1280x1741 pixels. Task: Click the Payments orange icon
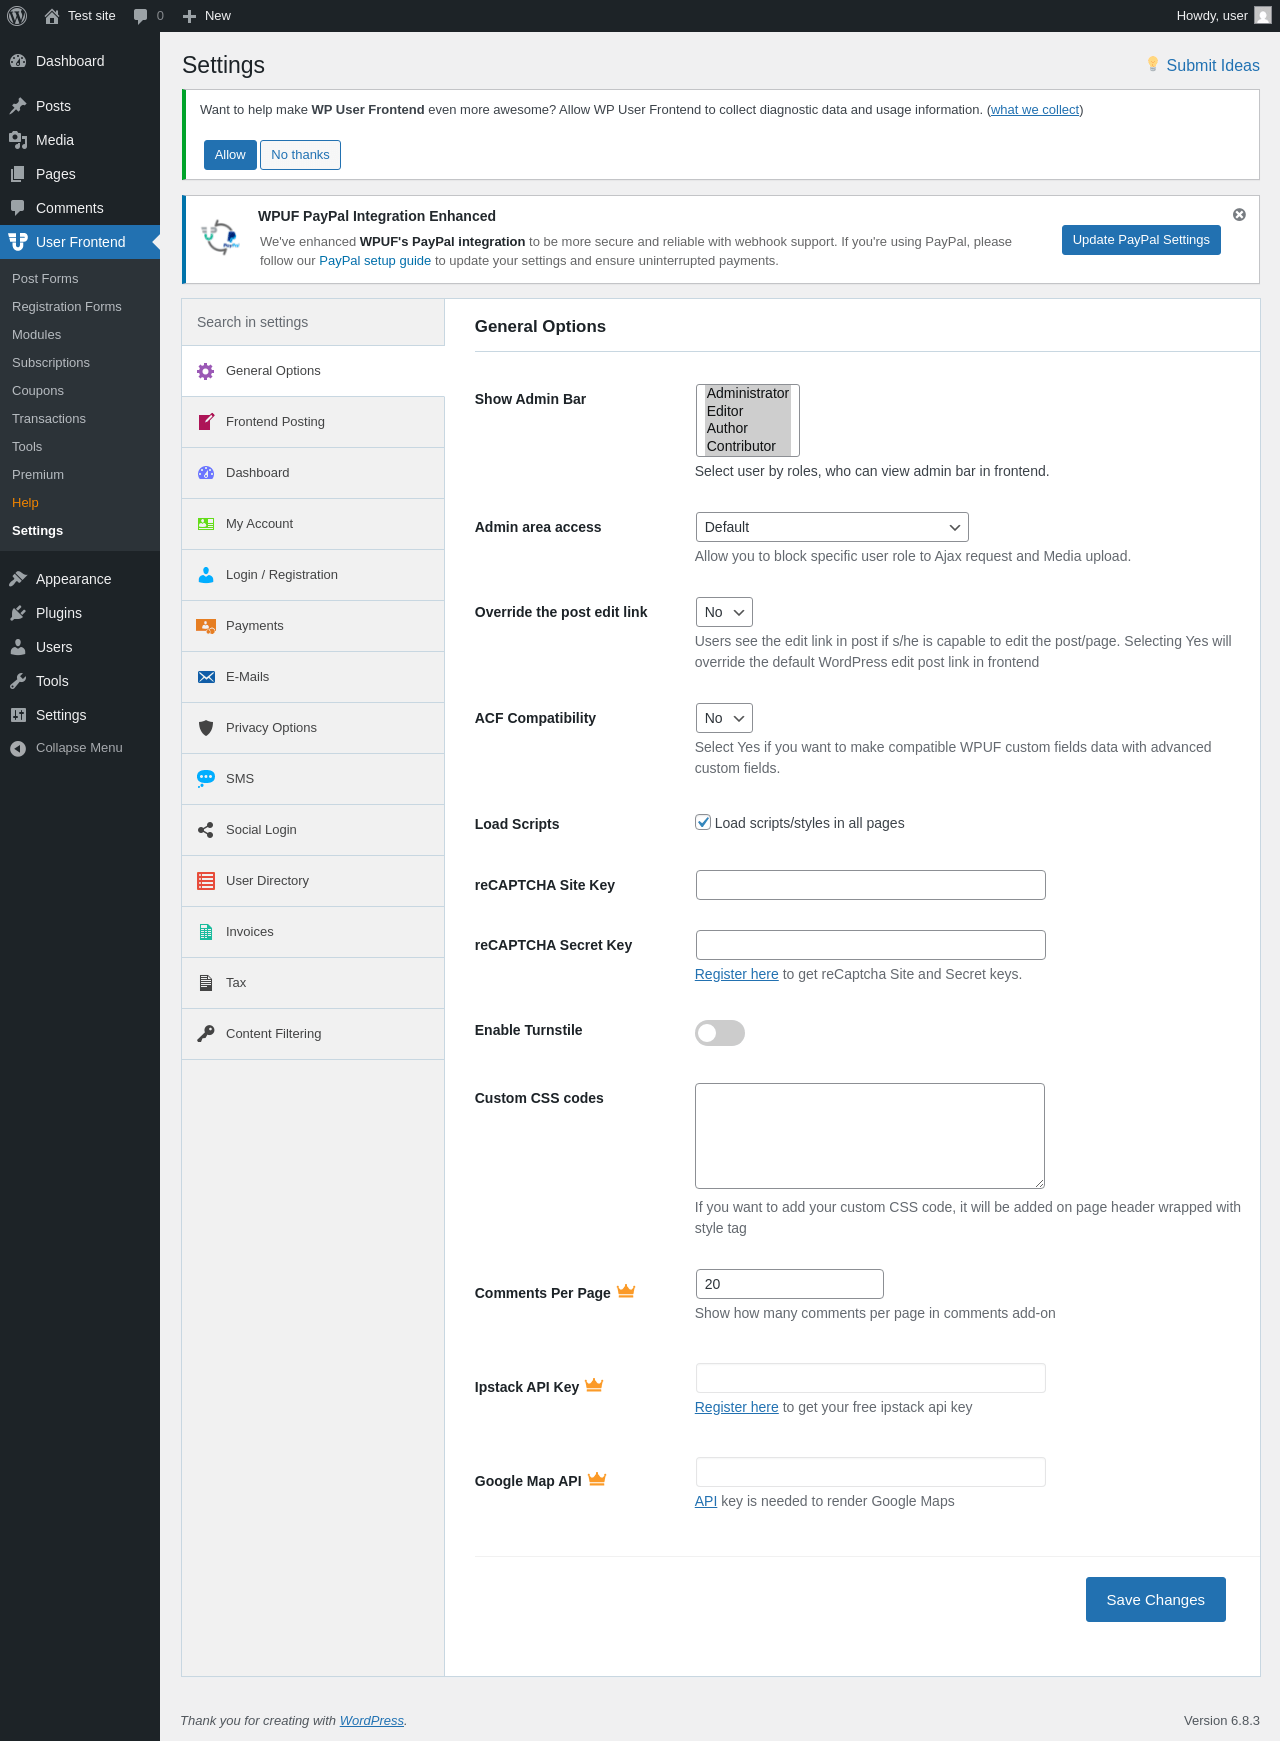206,626
